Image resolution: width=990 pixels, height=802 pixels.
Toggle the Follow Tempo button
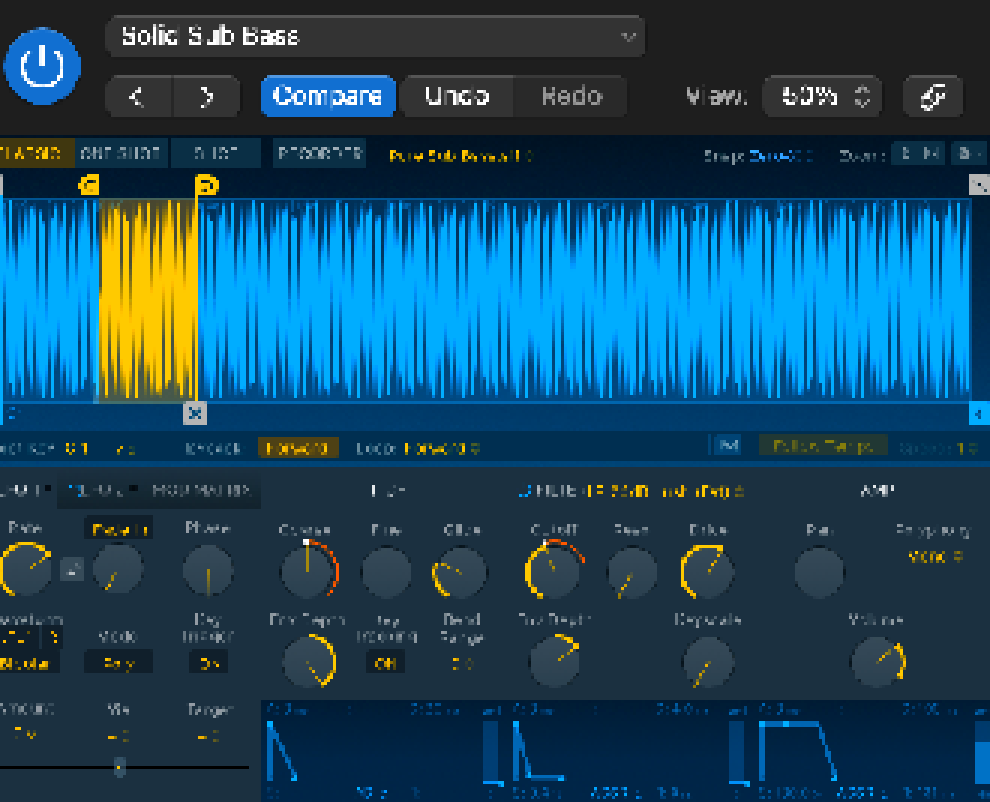[823, 447]
